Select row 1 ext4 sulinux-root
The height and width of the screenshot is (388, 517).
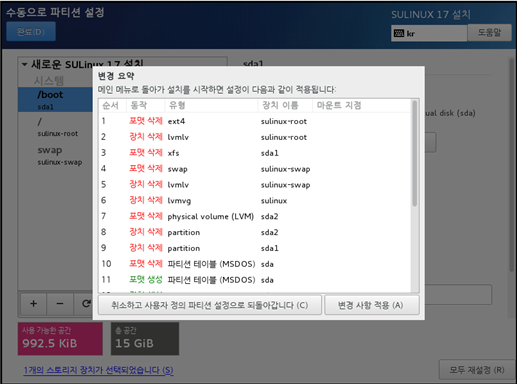255,121
